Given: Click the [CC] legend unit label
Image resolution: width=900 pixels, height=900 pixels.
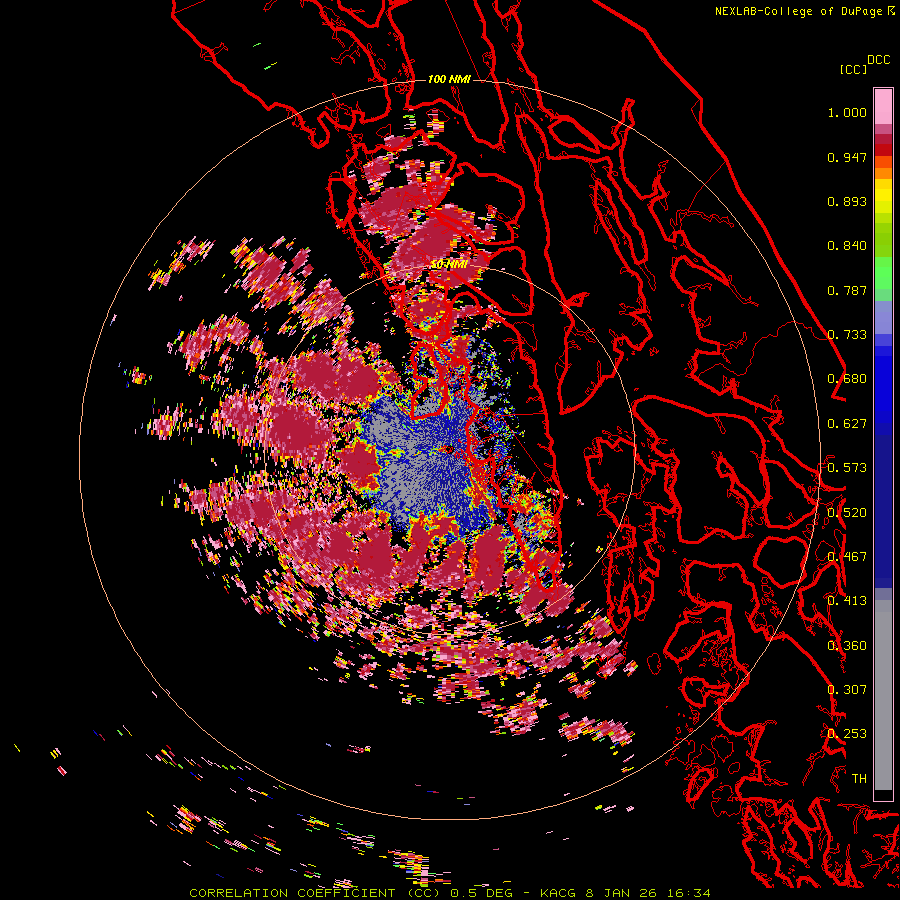Looking at the screenshot, I should pyautogui.click(x=853, y=69).
